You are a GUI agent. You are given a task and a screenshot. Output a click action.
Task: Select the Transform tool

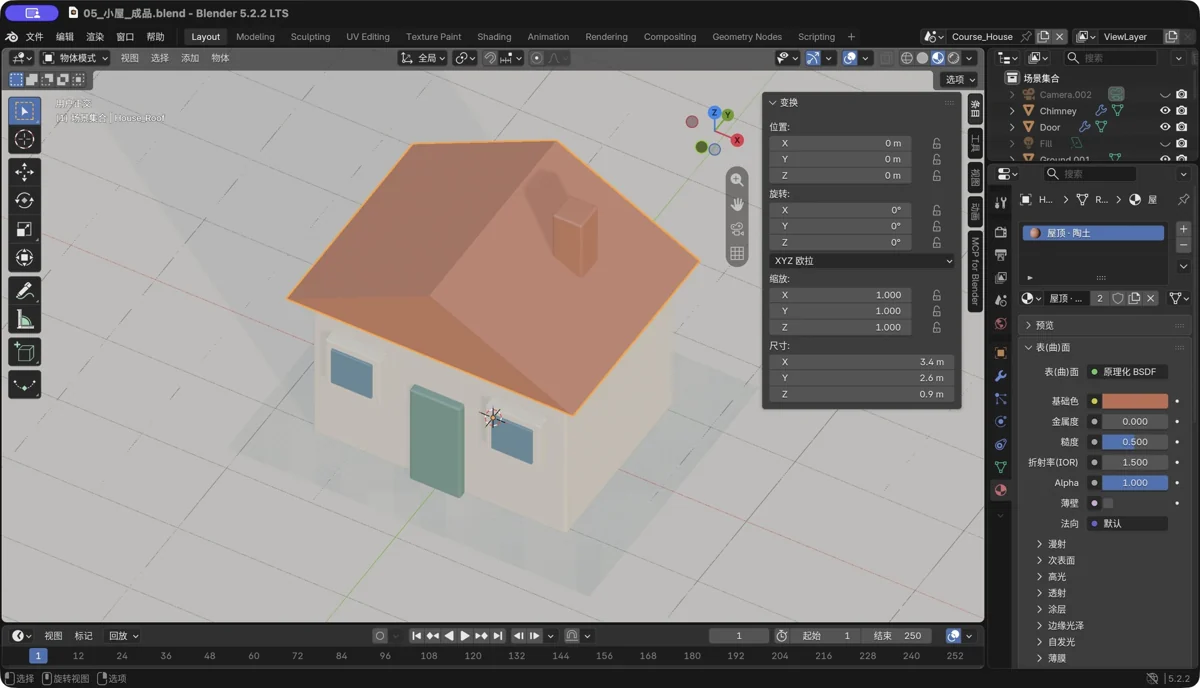coord(25,258)
